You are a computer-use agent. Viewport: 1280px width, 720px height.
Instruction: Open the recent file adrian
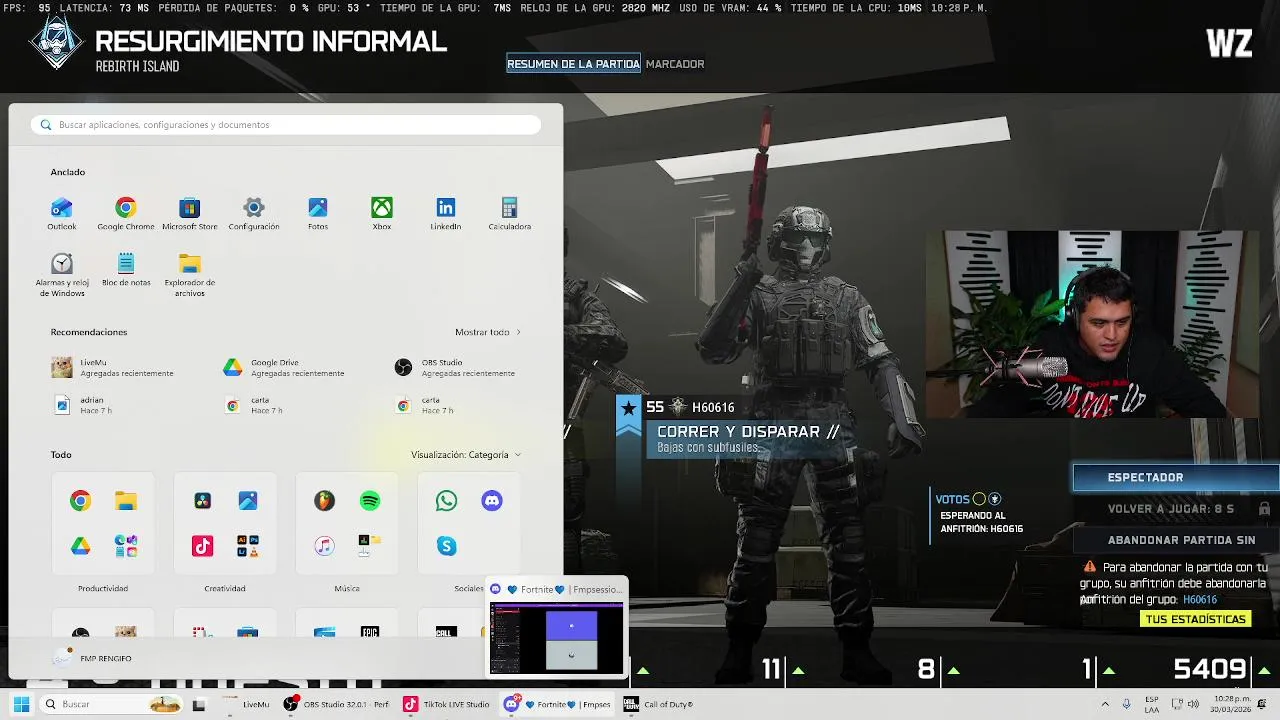click(83, 405)
